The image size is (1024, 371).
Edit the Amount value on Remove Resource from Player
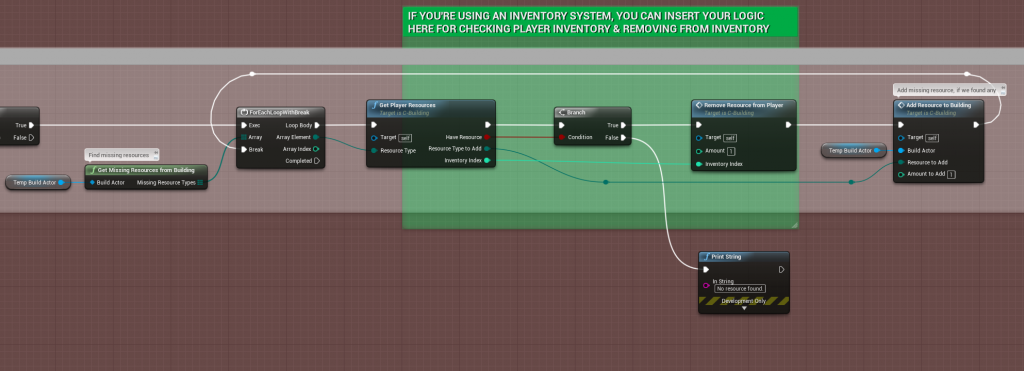(731, 151)
